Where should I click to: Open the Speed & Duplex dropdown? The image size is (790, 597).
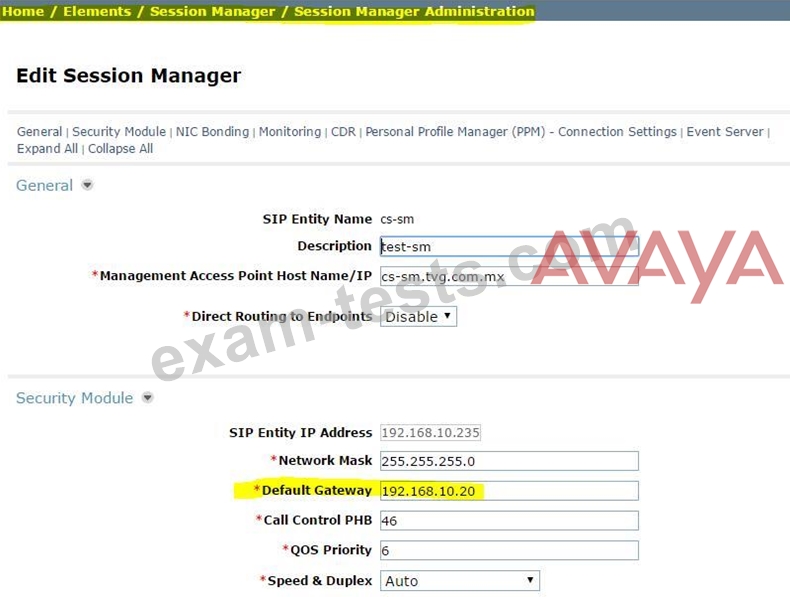[459, 580]
